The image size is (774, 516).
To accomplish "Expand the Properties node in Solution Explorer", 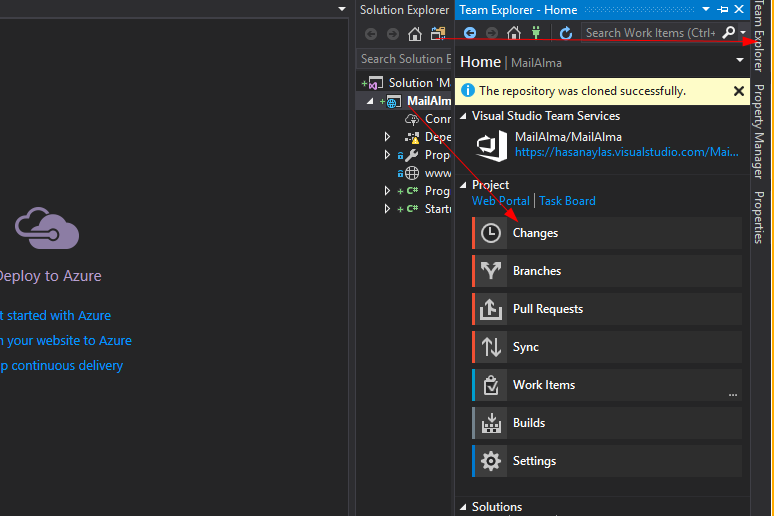I will 387,155.
